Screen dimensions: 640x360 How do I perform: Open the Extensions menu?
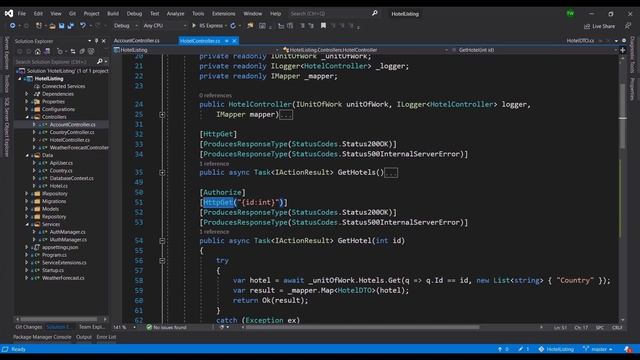[x=223, y=13]
